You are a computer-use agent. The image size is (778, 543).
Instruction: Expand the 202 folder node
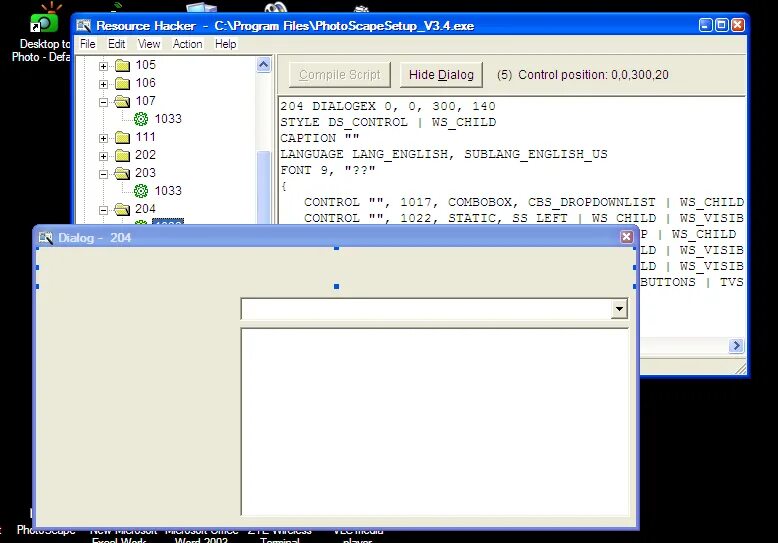[x=103, y=156]
